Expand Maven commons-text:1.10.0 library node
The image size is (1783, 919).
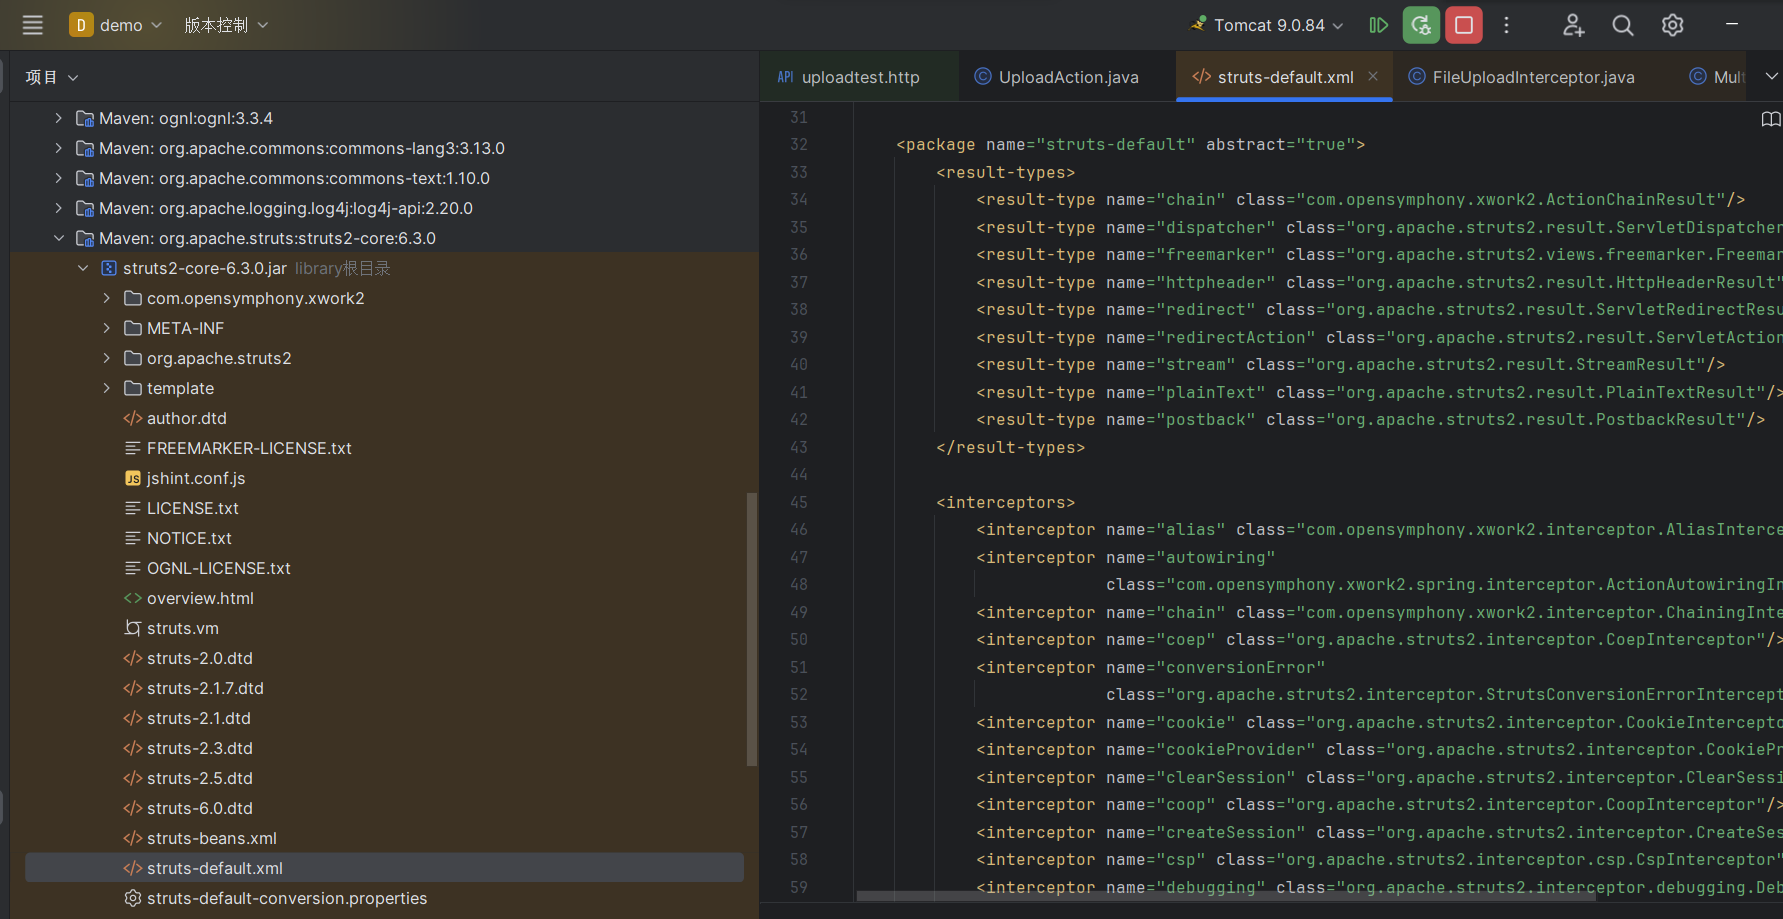58,178
